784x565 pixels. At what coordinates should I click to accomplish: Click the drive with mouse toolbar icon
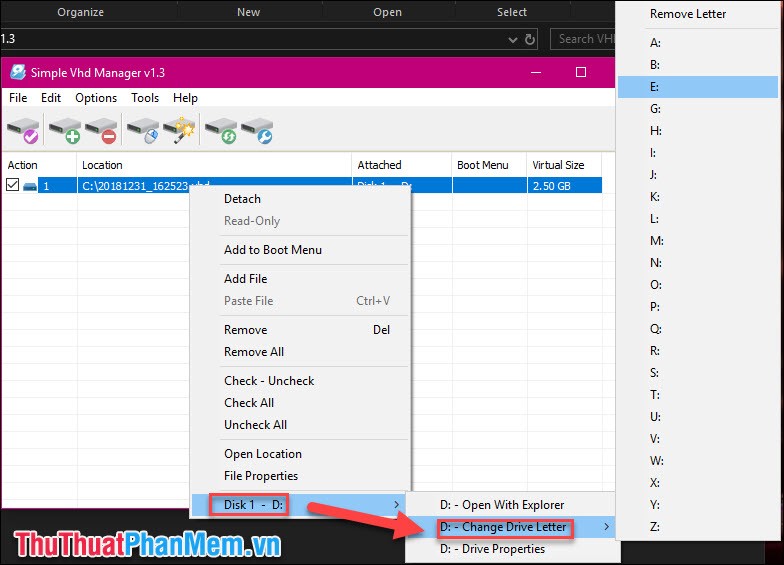coord(143,130)
